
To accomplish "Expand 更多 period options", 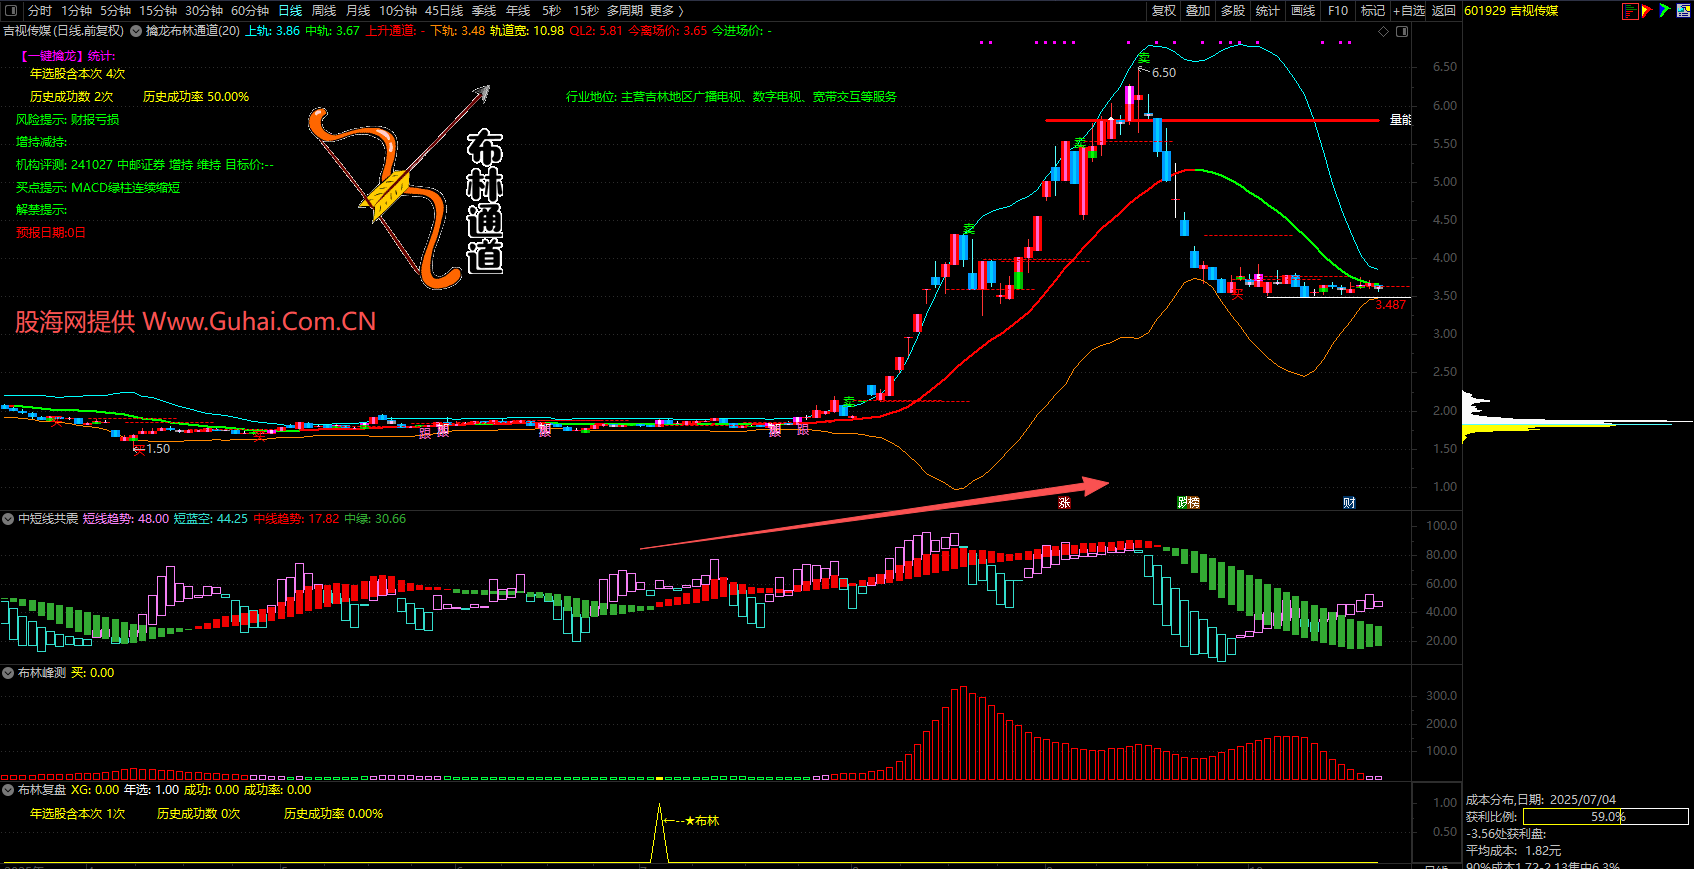I will click(x=666, y=10).
